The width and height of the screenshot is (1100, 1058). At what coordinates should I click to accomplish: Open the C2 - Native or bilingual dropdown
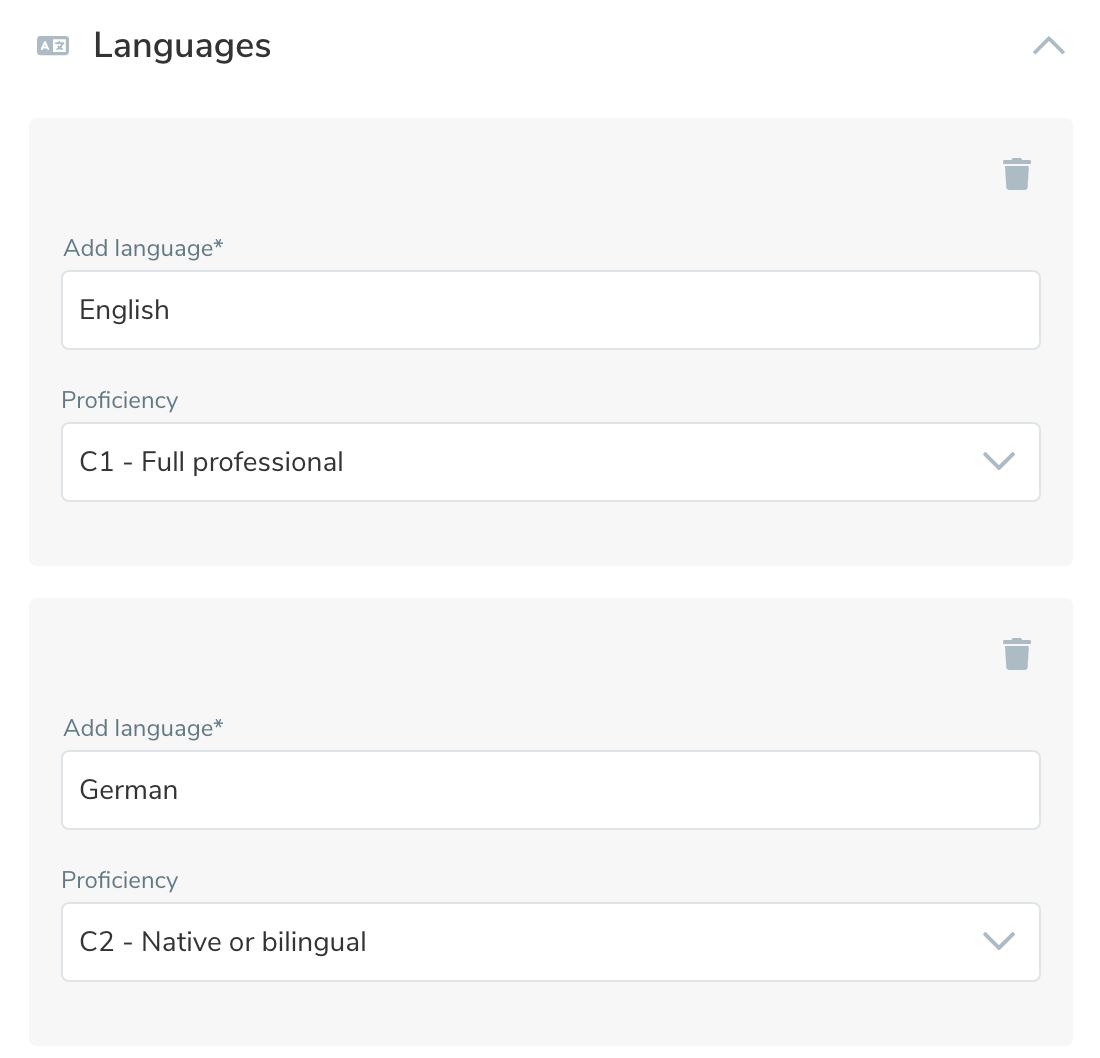550,942
